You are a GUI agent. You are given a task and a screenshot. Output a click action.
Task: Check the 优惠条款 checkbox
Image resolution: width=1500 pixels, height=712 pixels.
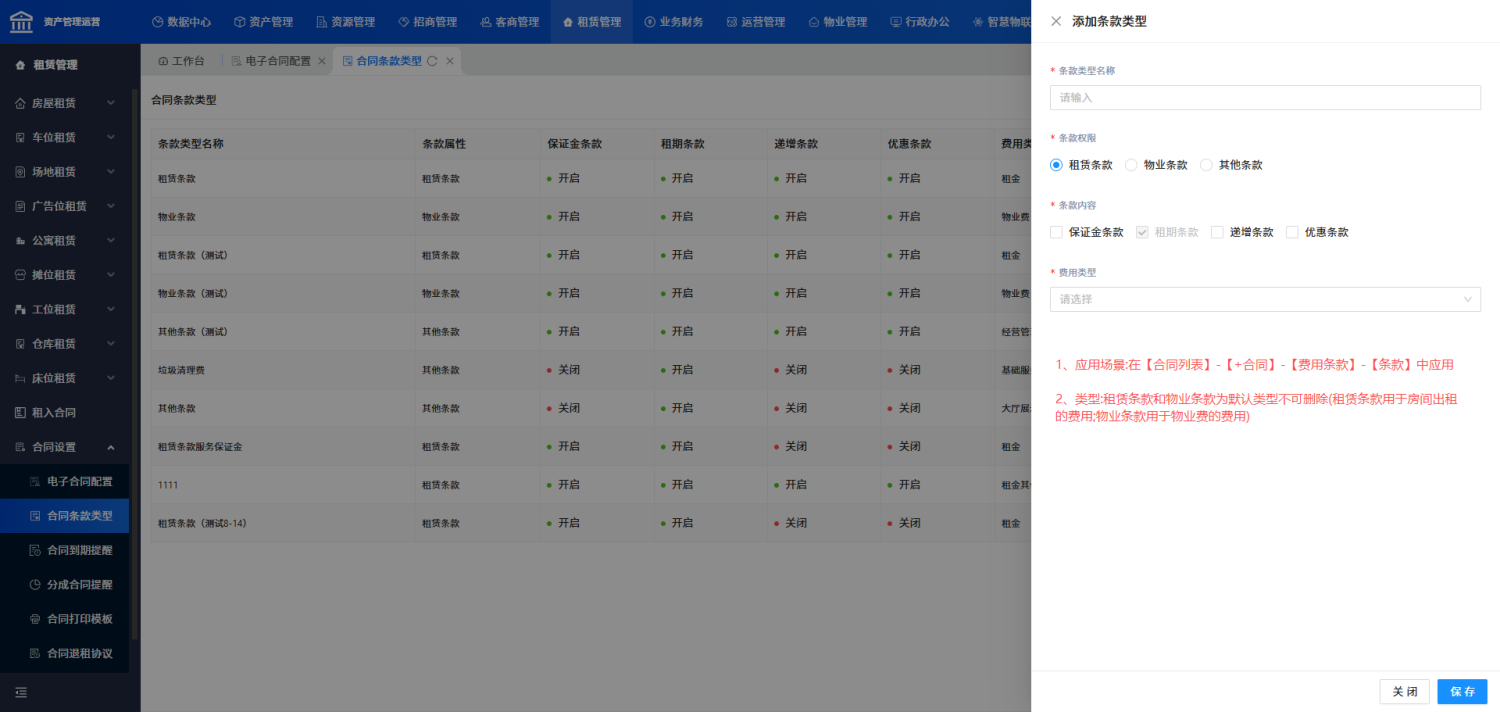[x=1292, y=232]
